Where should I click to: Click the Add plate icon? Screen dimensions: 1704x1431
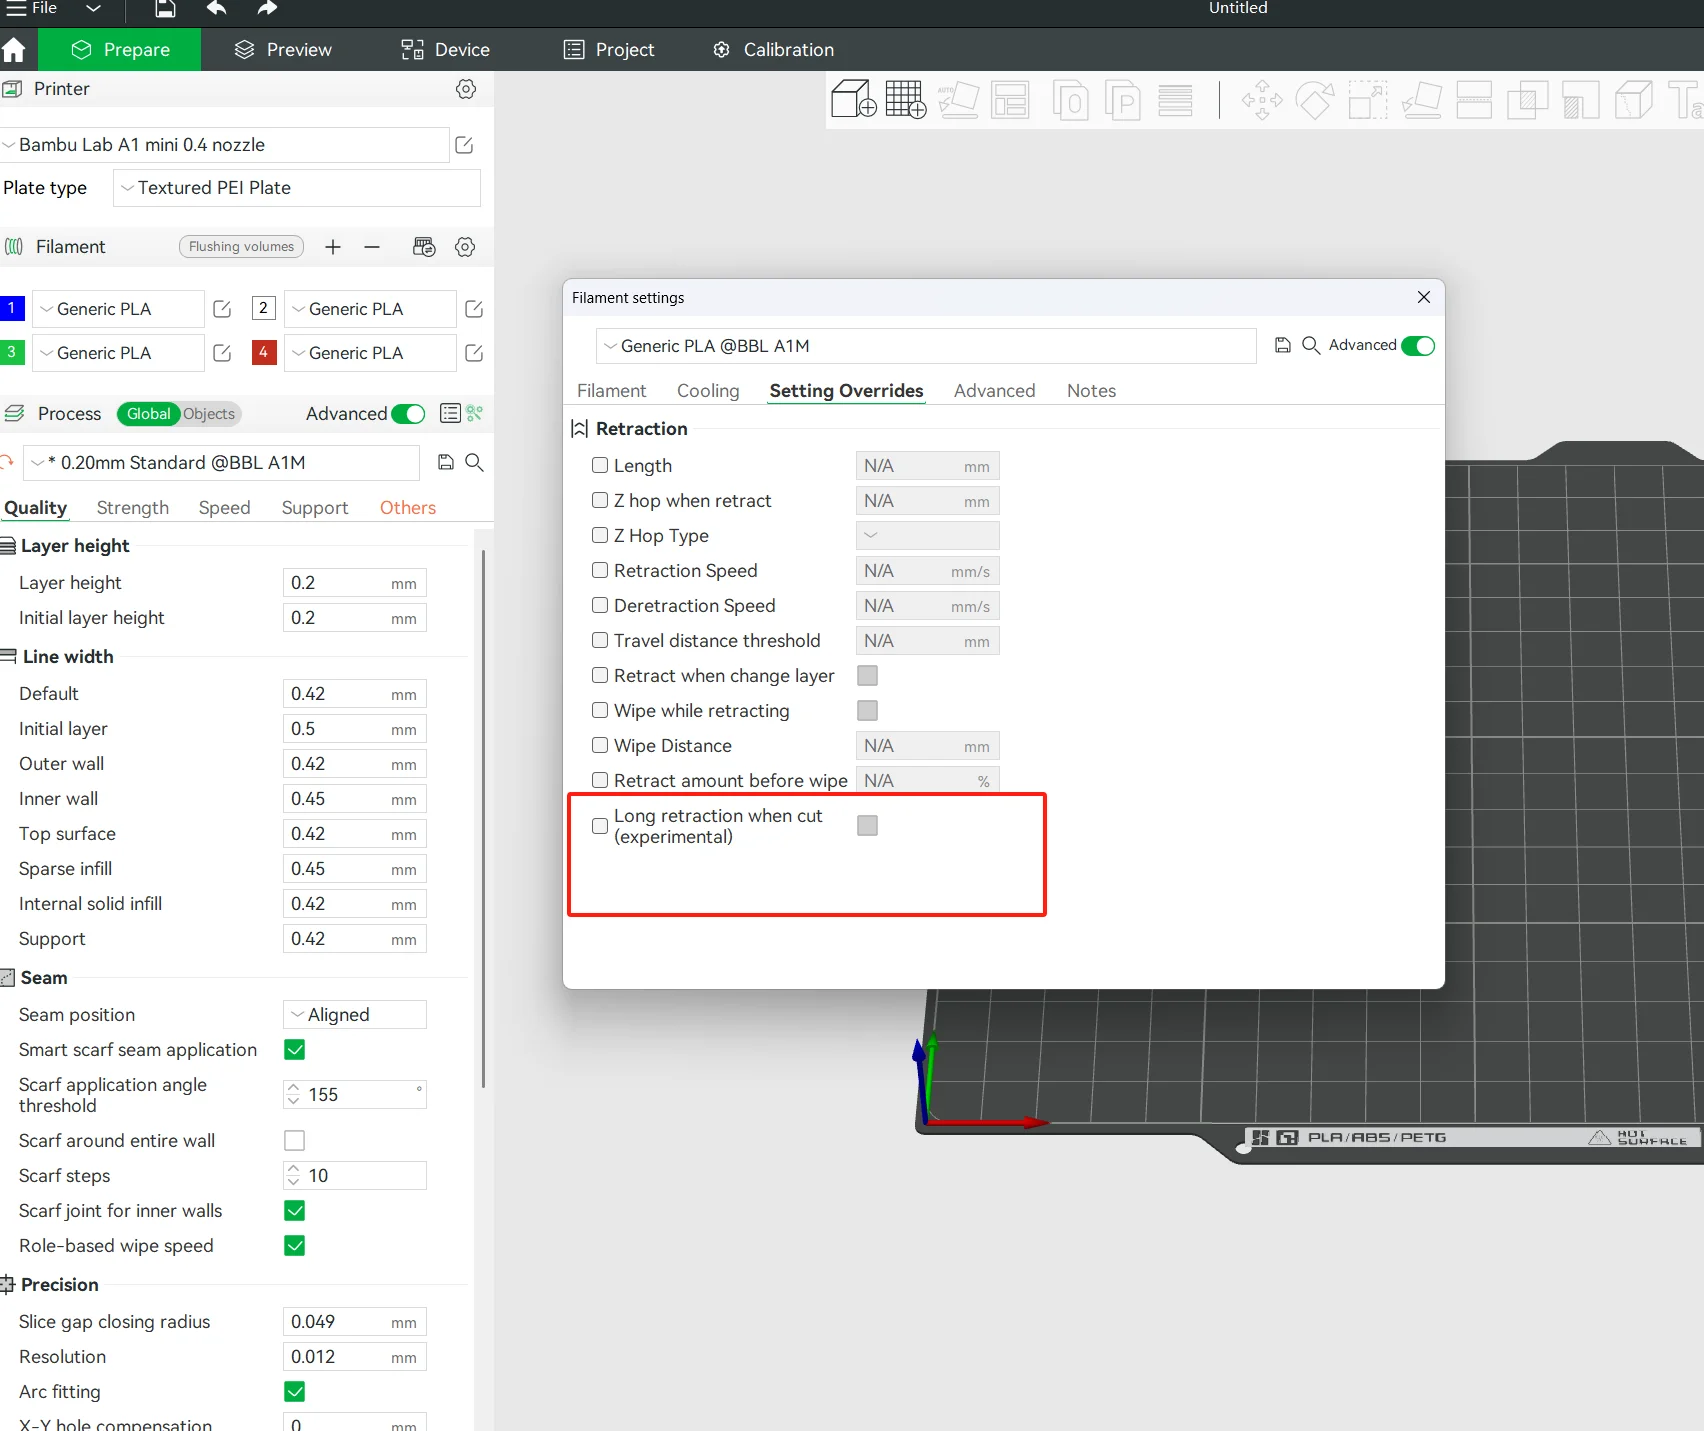click(x=906, y=99)
